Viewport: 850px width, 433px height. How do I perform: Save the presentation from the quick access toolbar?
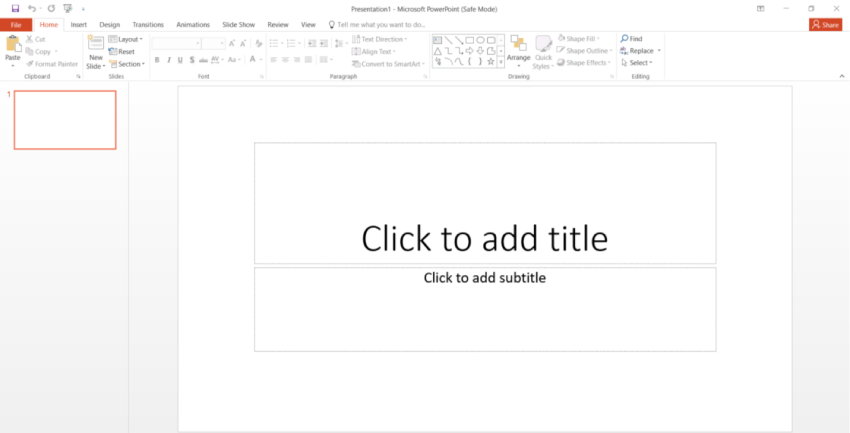15,9
